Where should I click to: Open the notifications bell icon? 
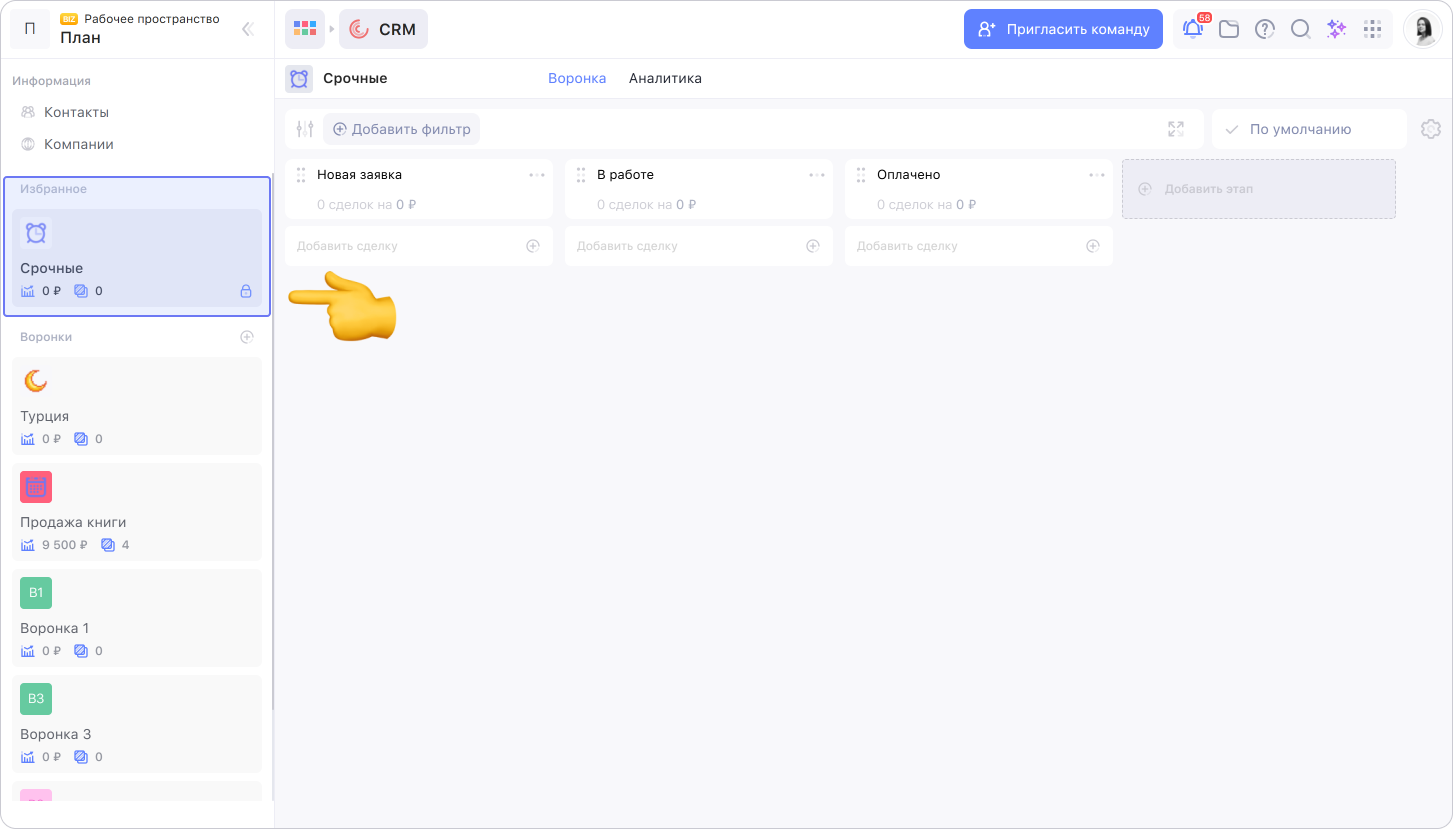pos(1192,29)
